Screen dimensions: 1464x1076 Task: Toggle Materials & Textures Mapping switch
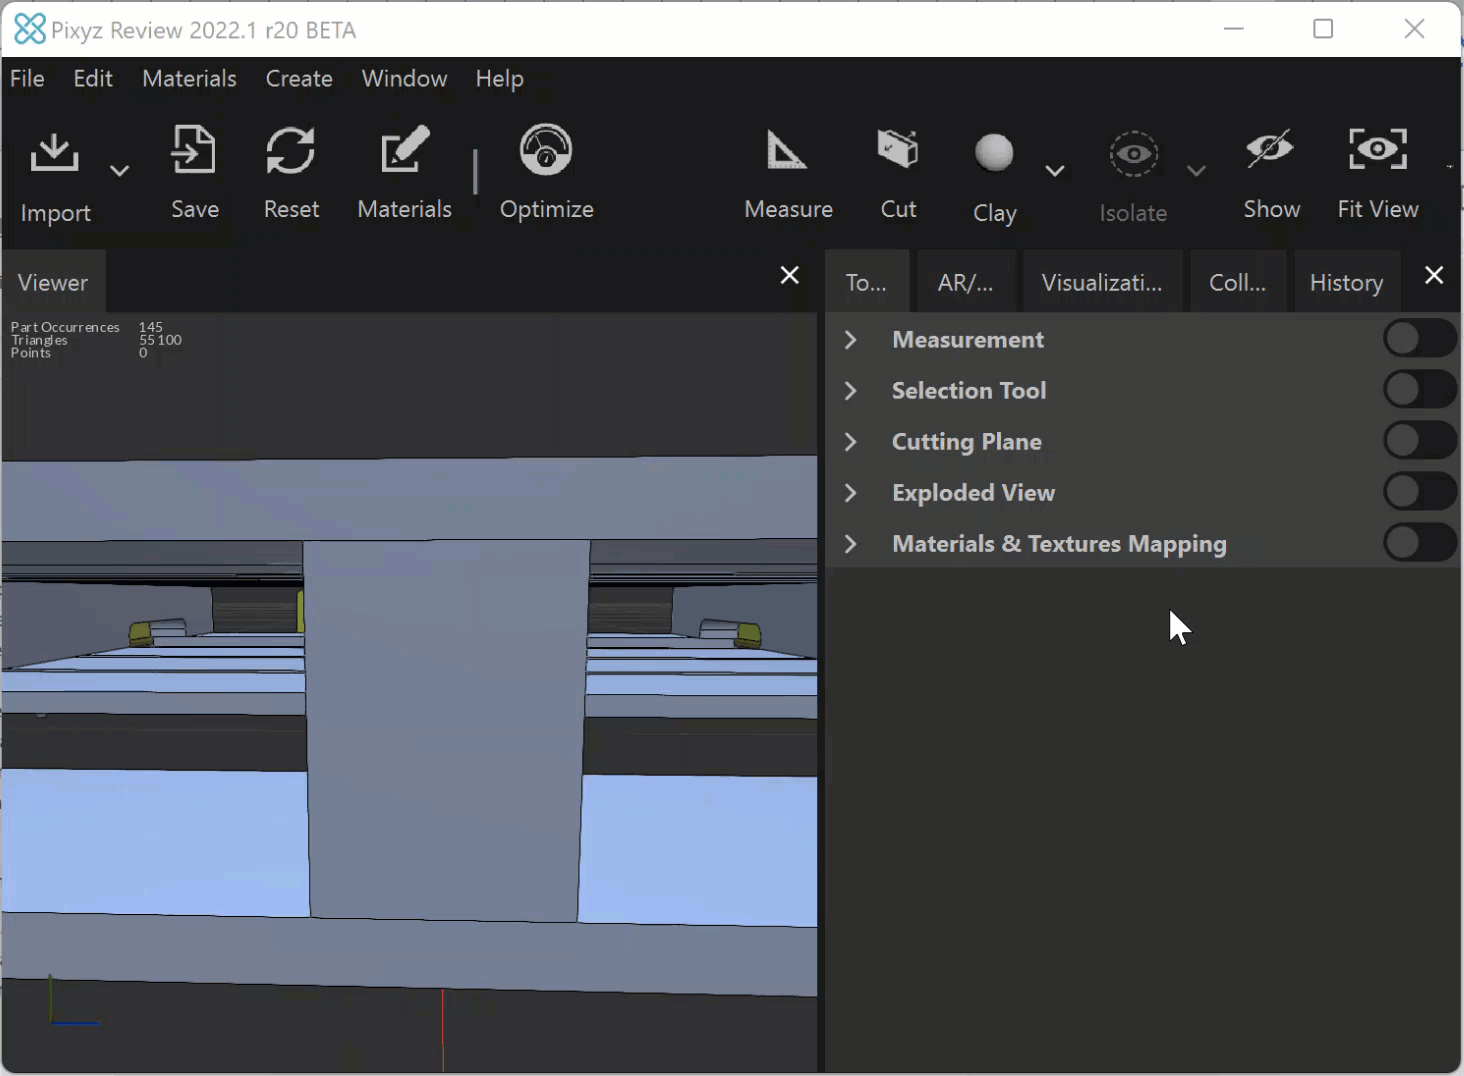tap(1420, 542)
